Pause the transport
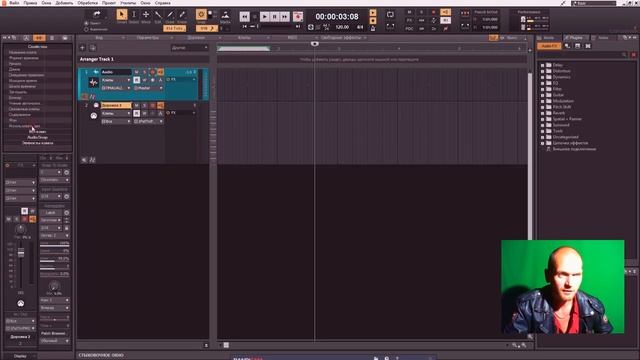This screenshot has height=360, width=640. point(275,16)
